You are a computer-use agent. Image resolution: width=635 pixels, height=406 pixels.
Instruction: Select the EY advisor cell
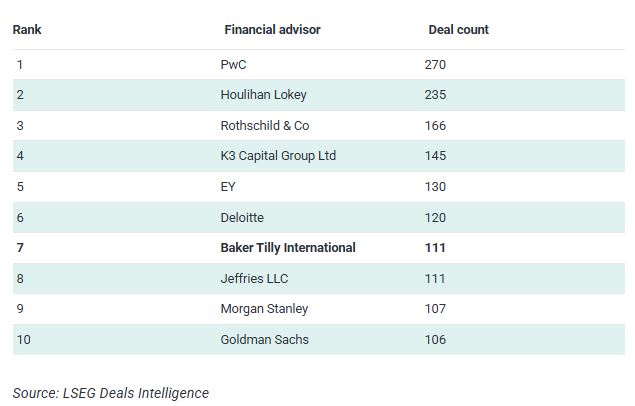pyautogui.click(x=228, y=187)
